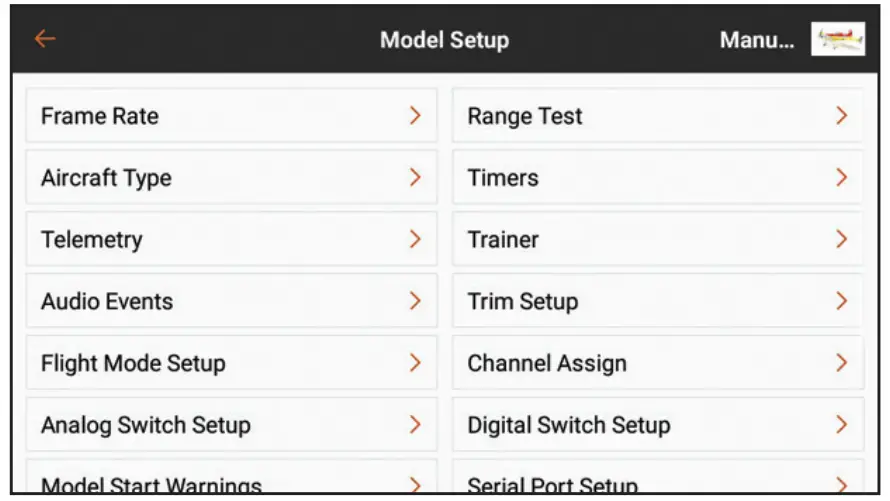Click the Frame Rate row chevron icon

tap(415, 116)
